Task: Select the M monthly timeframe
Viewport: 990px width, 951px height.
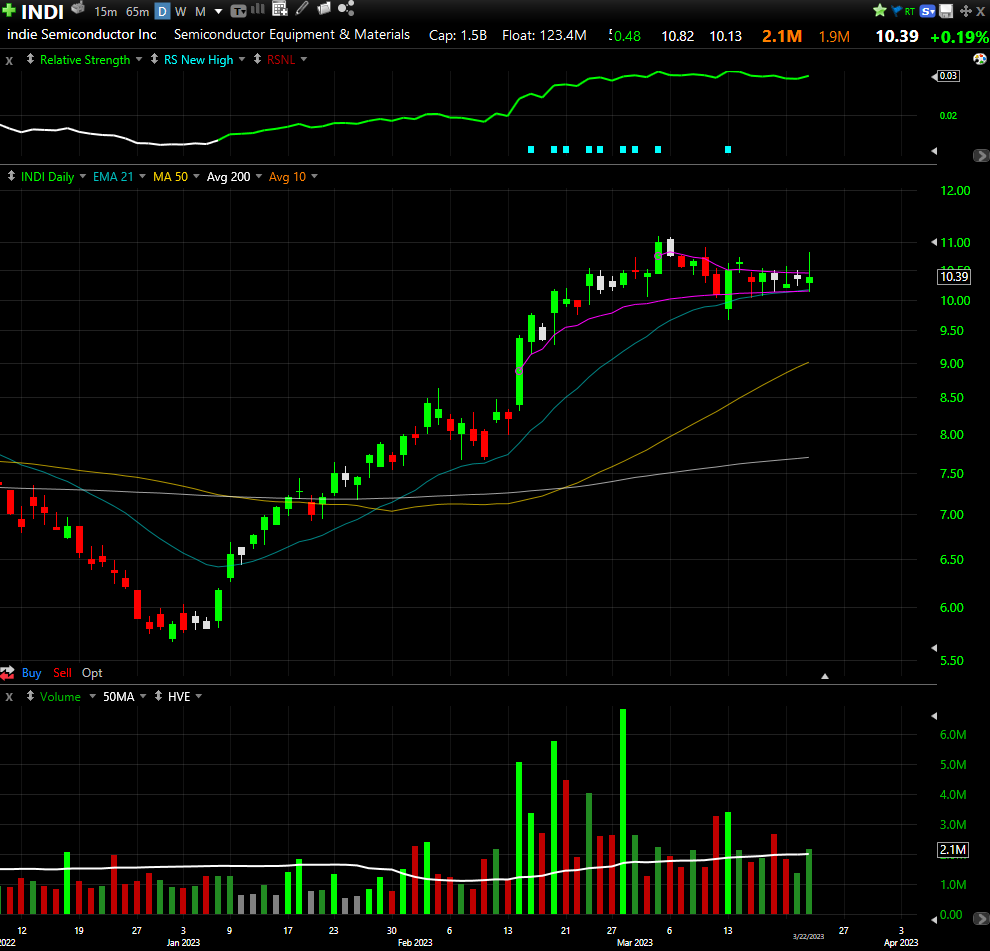Action: 200,11
